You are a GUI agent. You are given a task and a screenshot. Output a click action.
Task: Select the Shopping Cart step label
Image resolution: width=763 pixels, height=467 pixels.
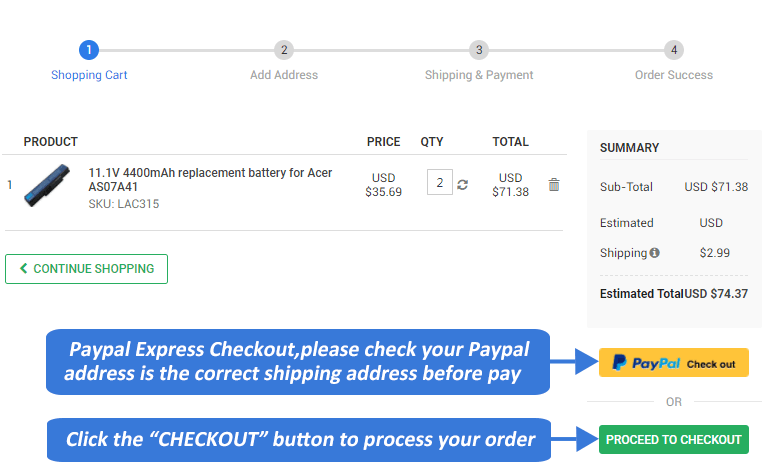[x=89, y=75]
